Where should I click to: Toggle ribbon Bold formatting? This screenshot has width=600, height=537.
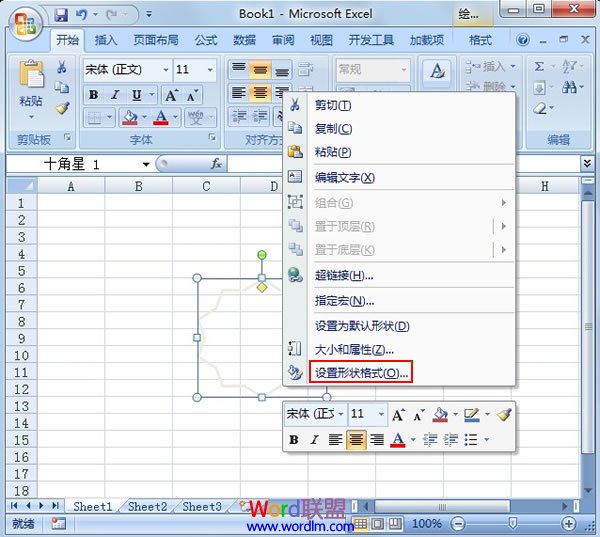pos(93,95)
